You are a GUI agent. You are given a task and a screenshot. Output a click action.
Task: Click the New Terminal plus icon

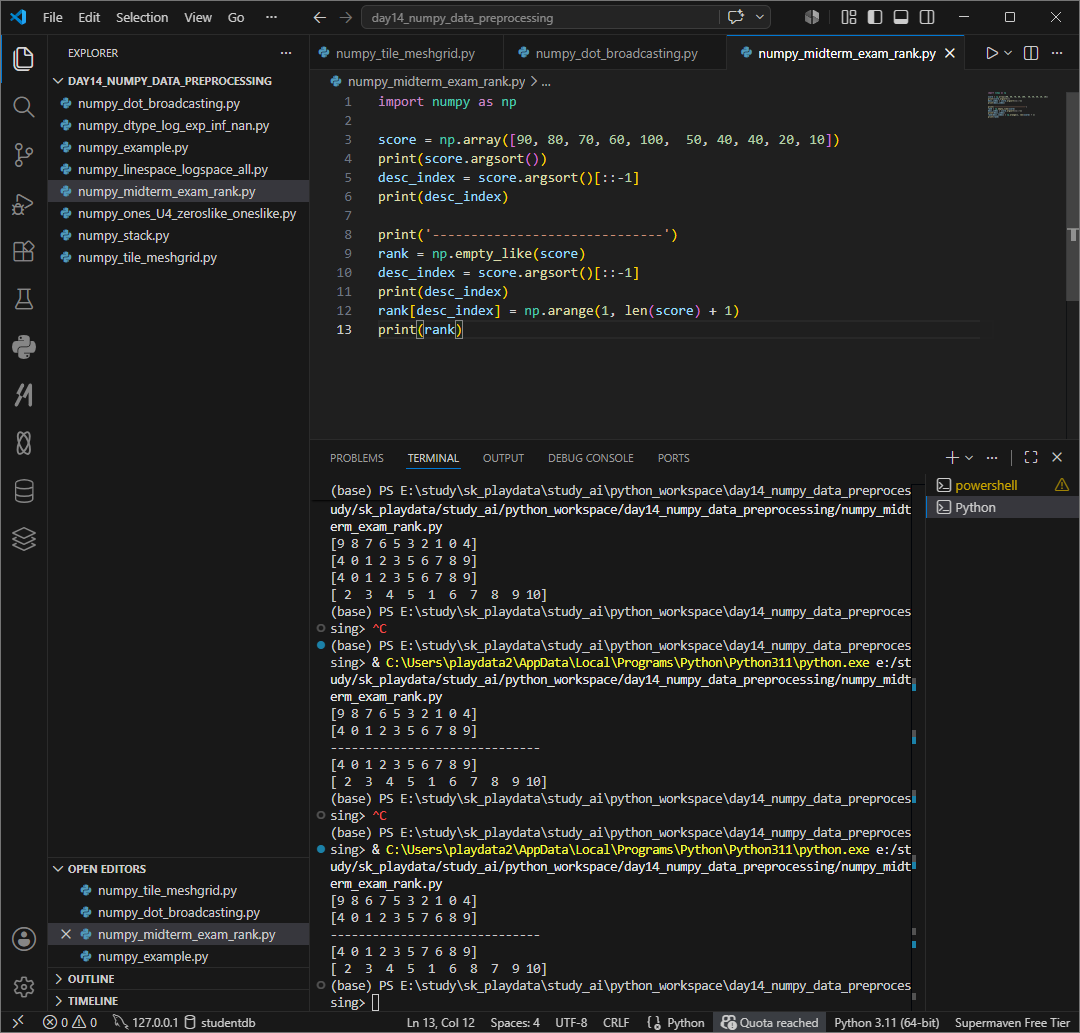(952, 457)
